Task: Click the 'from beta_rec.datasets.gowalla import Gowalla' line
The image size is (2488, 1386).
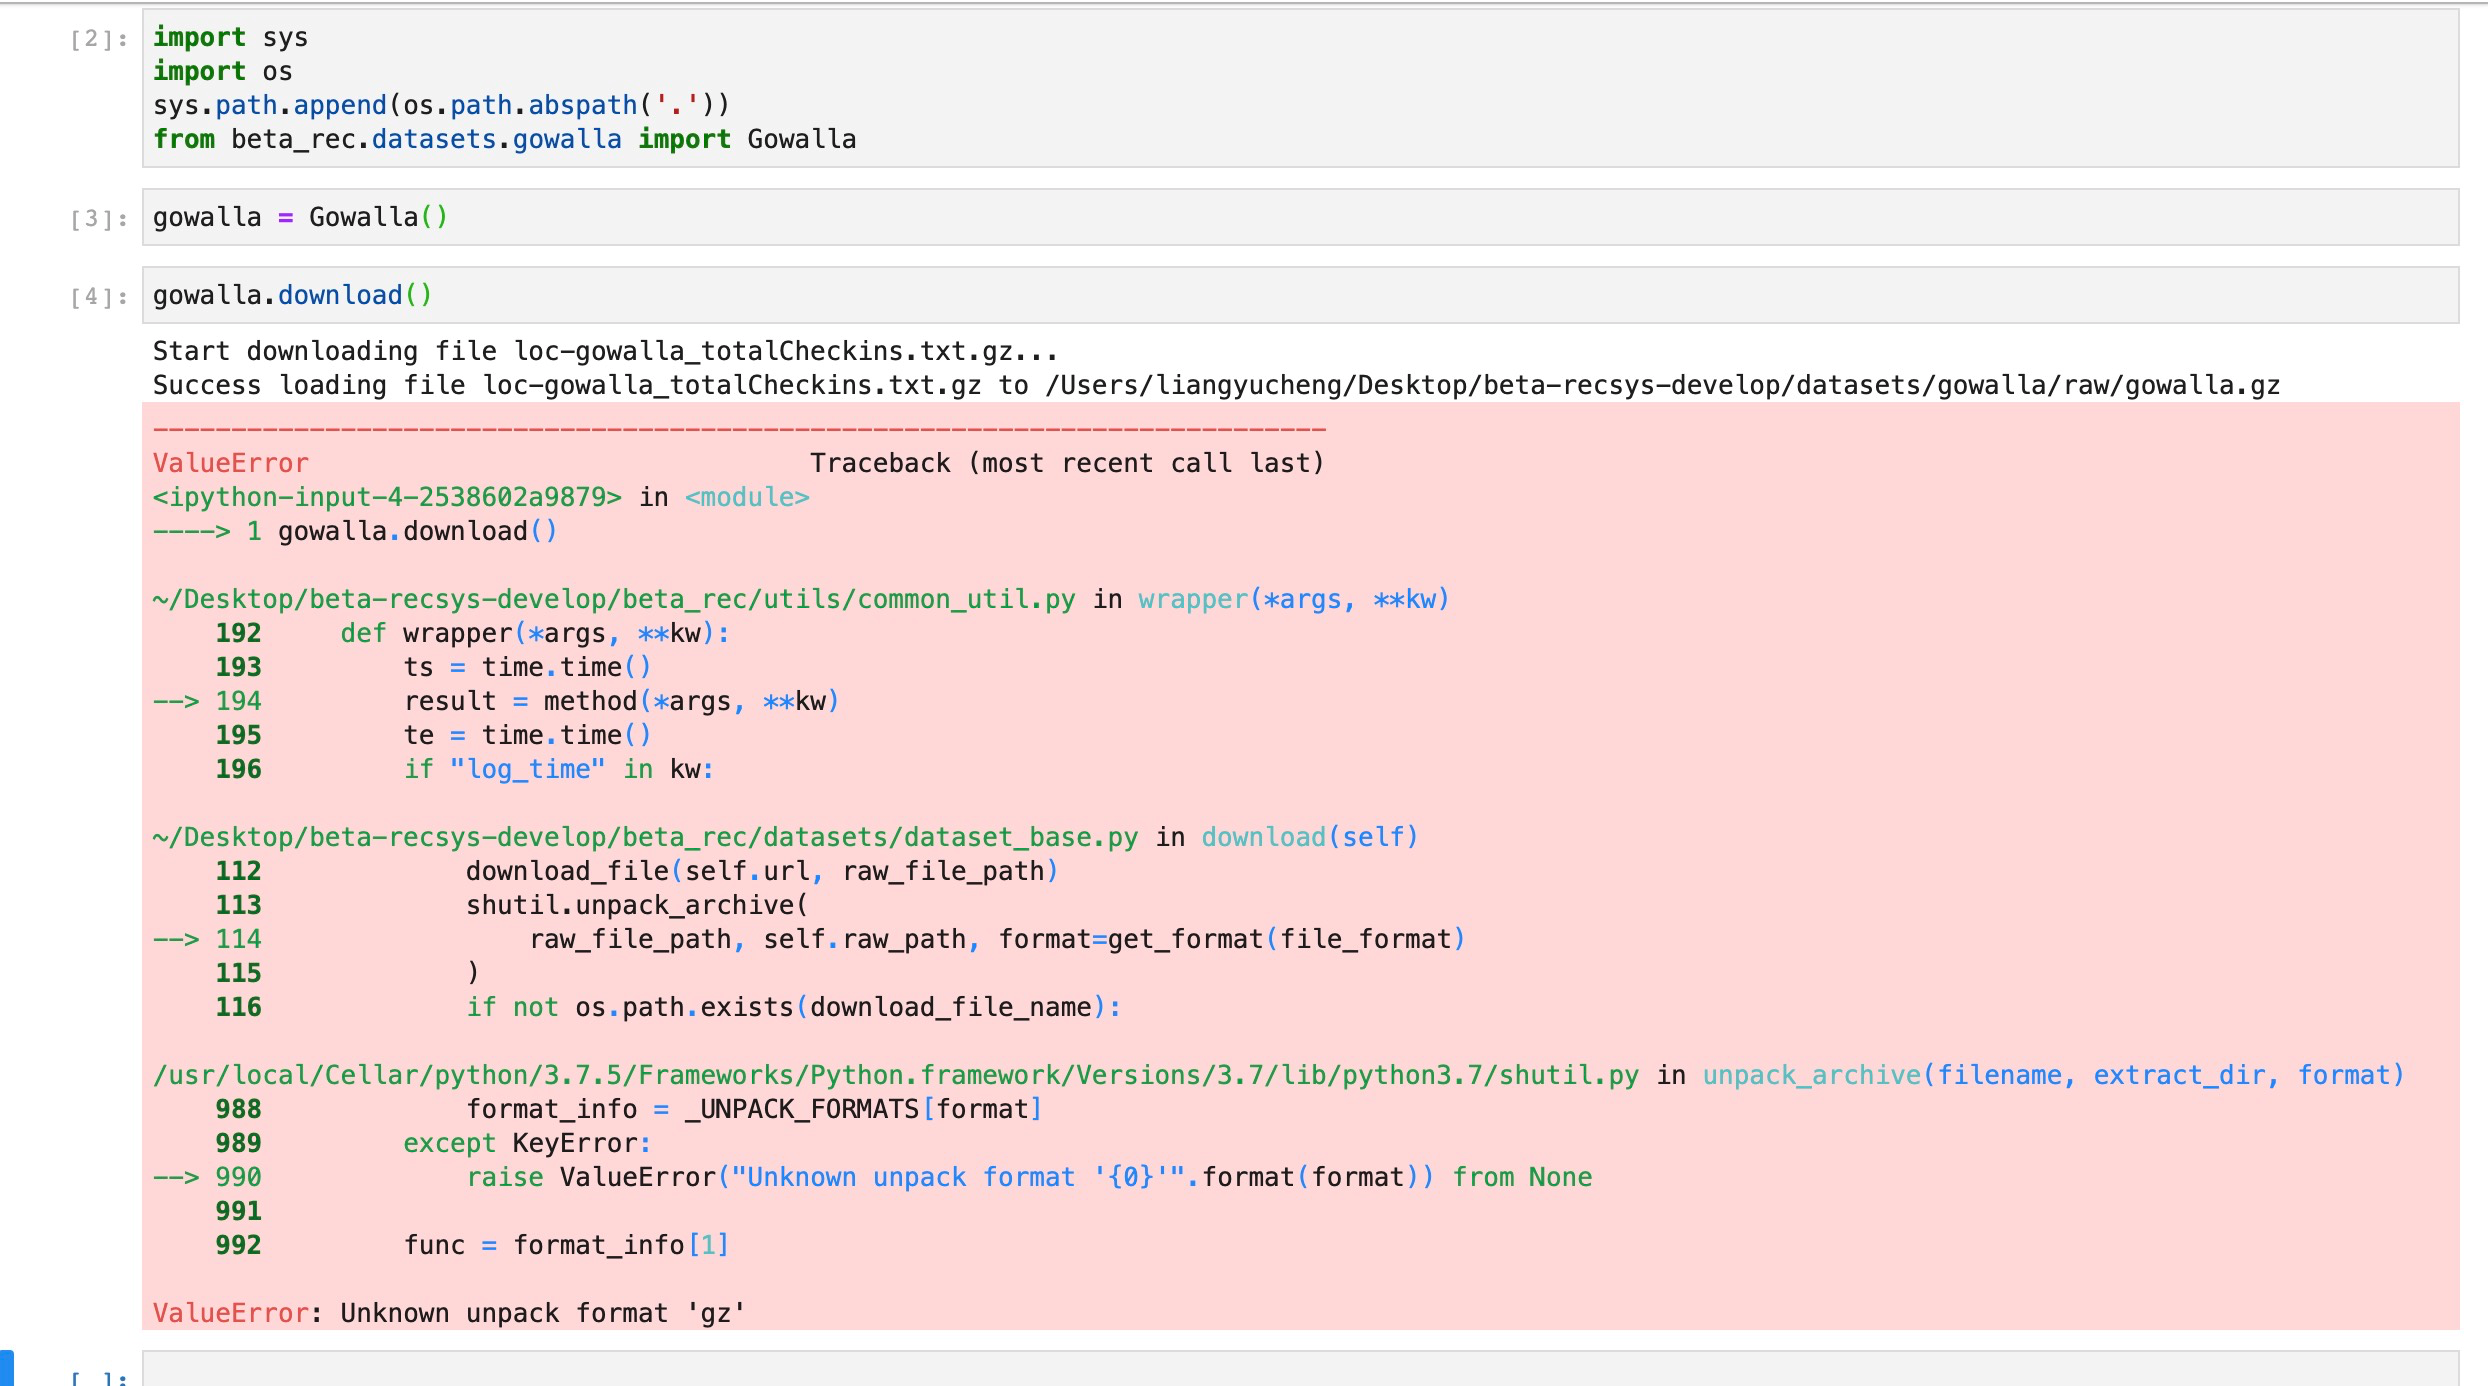Action: pos(504,139)
